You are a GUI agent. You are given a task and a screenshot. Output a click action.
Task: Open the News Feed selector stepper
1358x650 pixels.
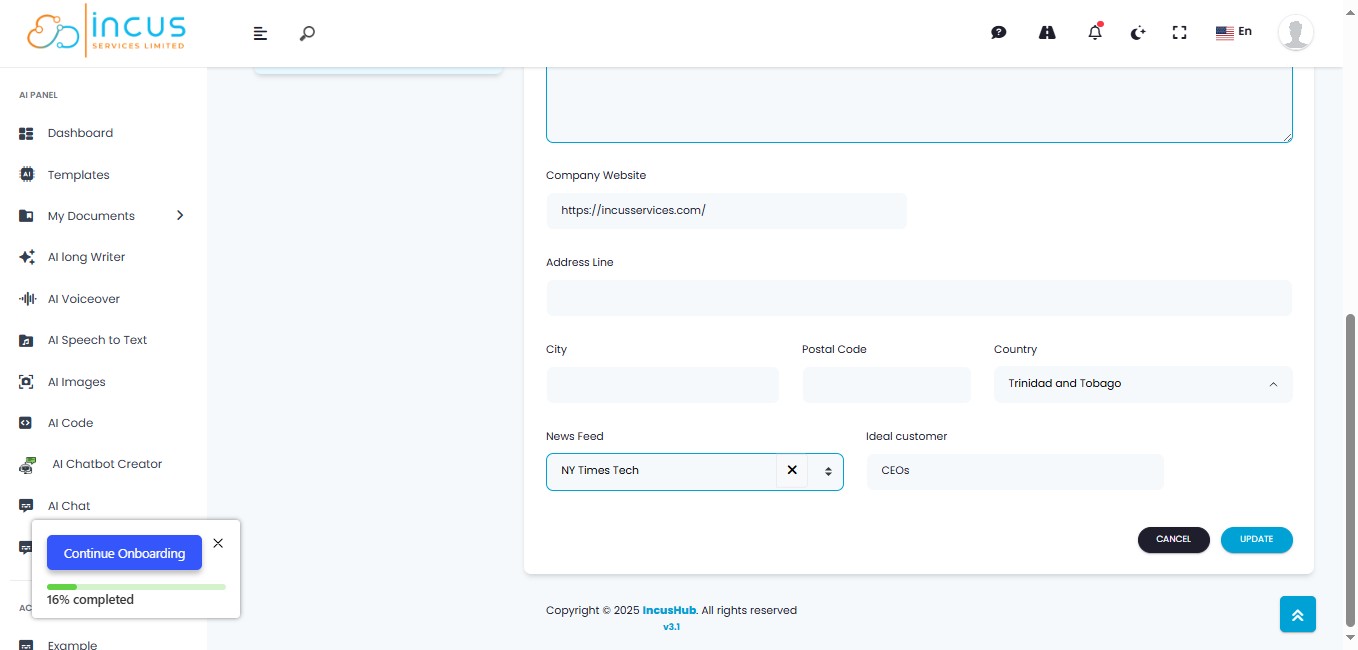point(826,470)
